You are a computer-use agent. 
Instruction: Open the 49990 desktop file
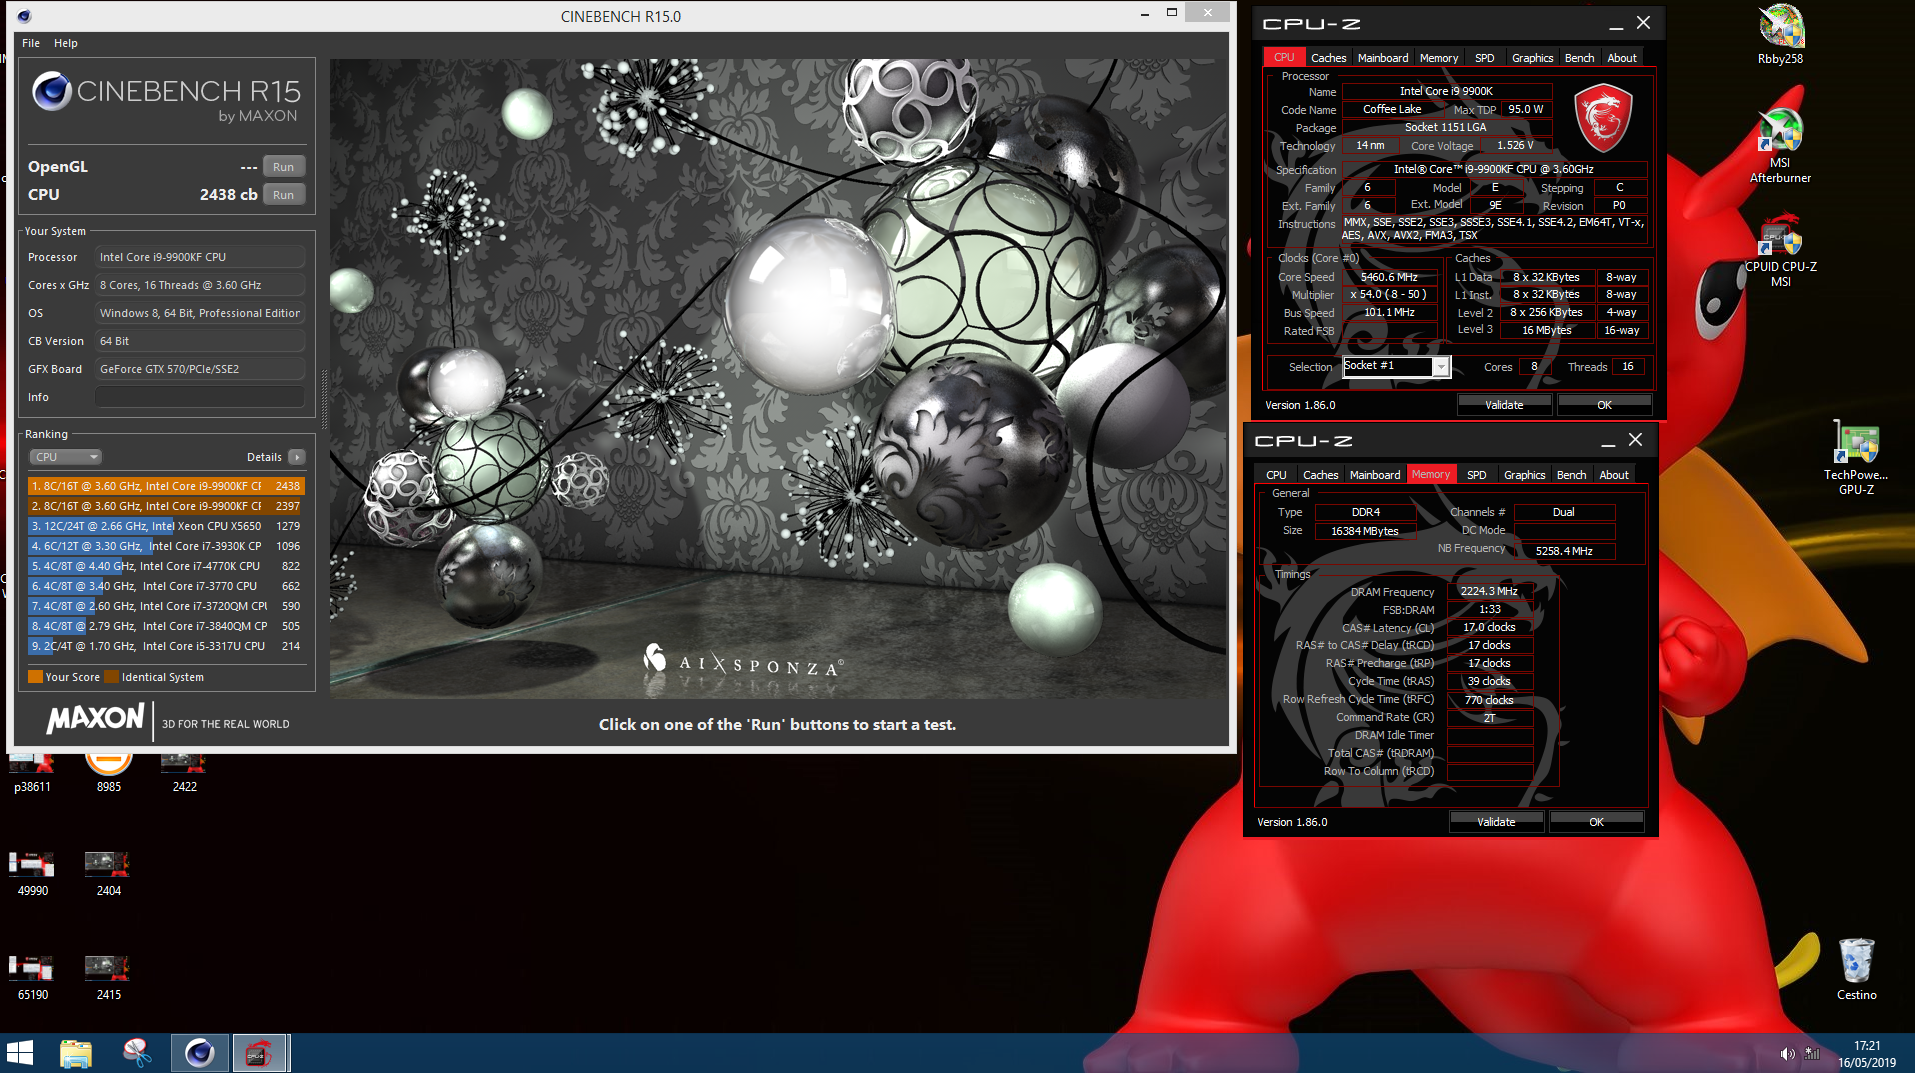32,874
